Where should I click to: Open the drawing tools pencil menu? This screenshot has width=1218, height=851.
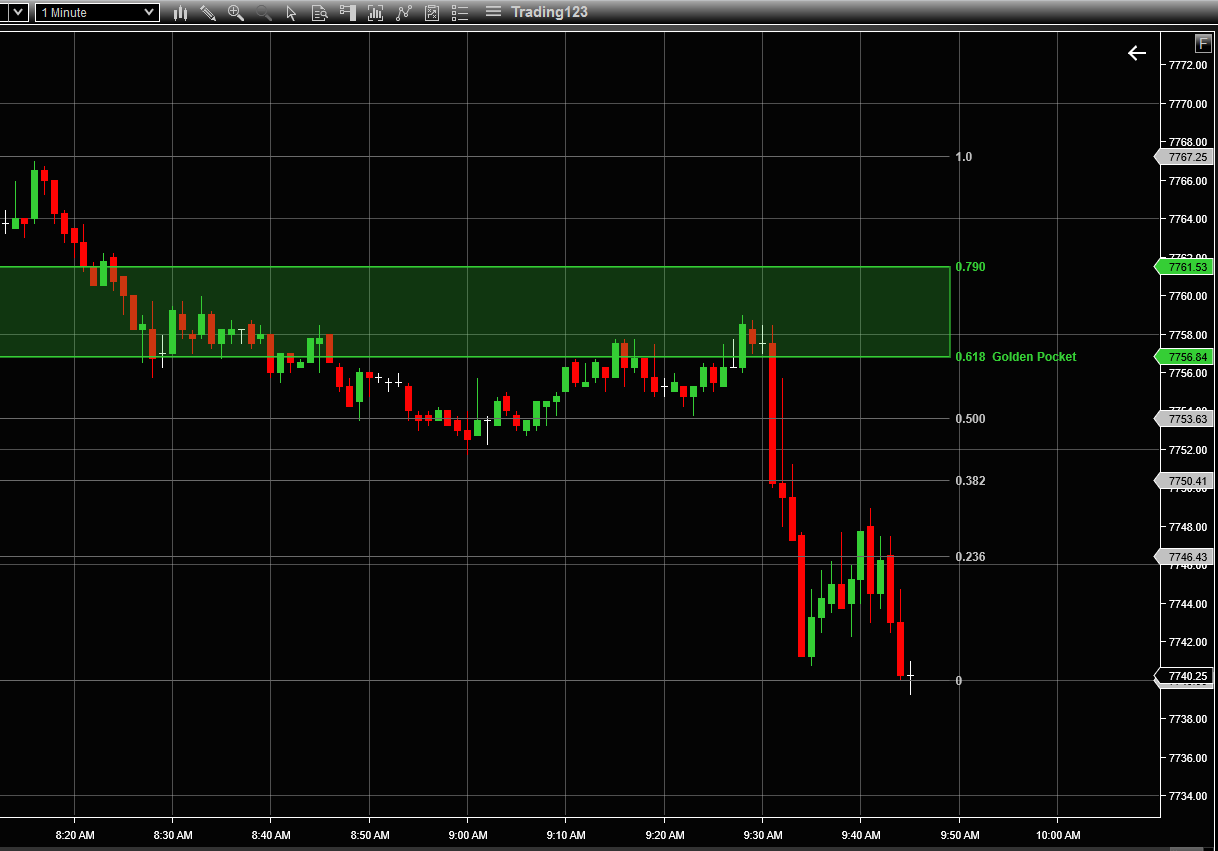208,12
